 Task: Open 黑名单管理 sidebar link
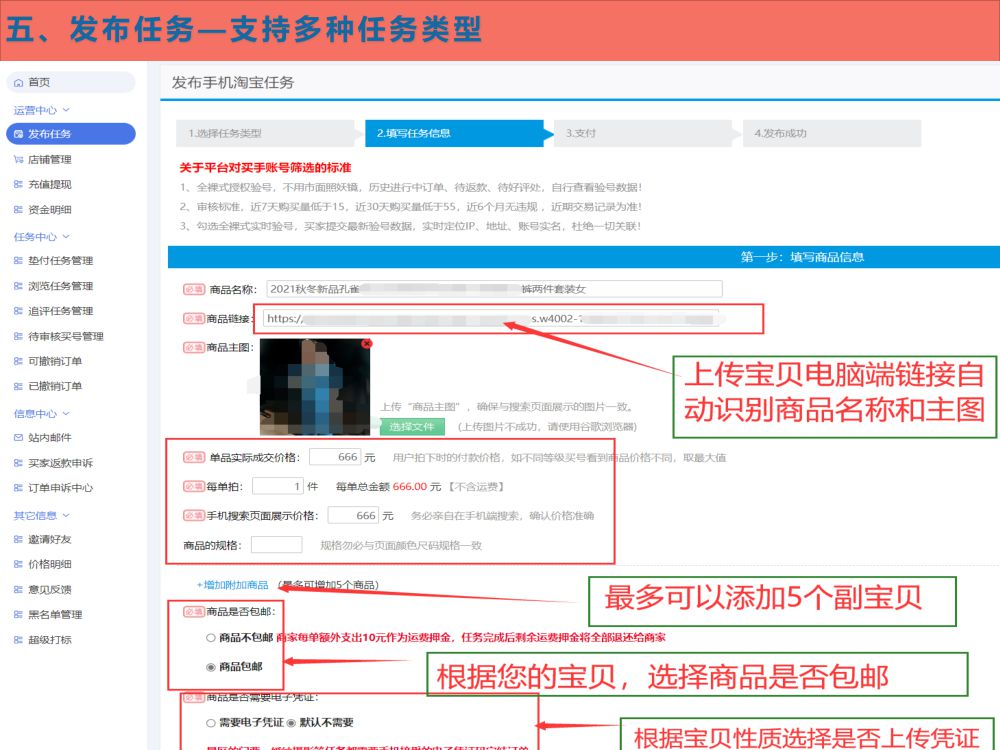click(x=55, y=614)
